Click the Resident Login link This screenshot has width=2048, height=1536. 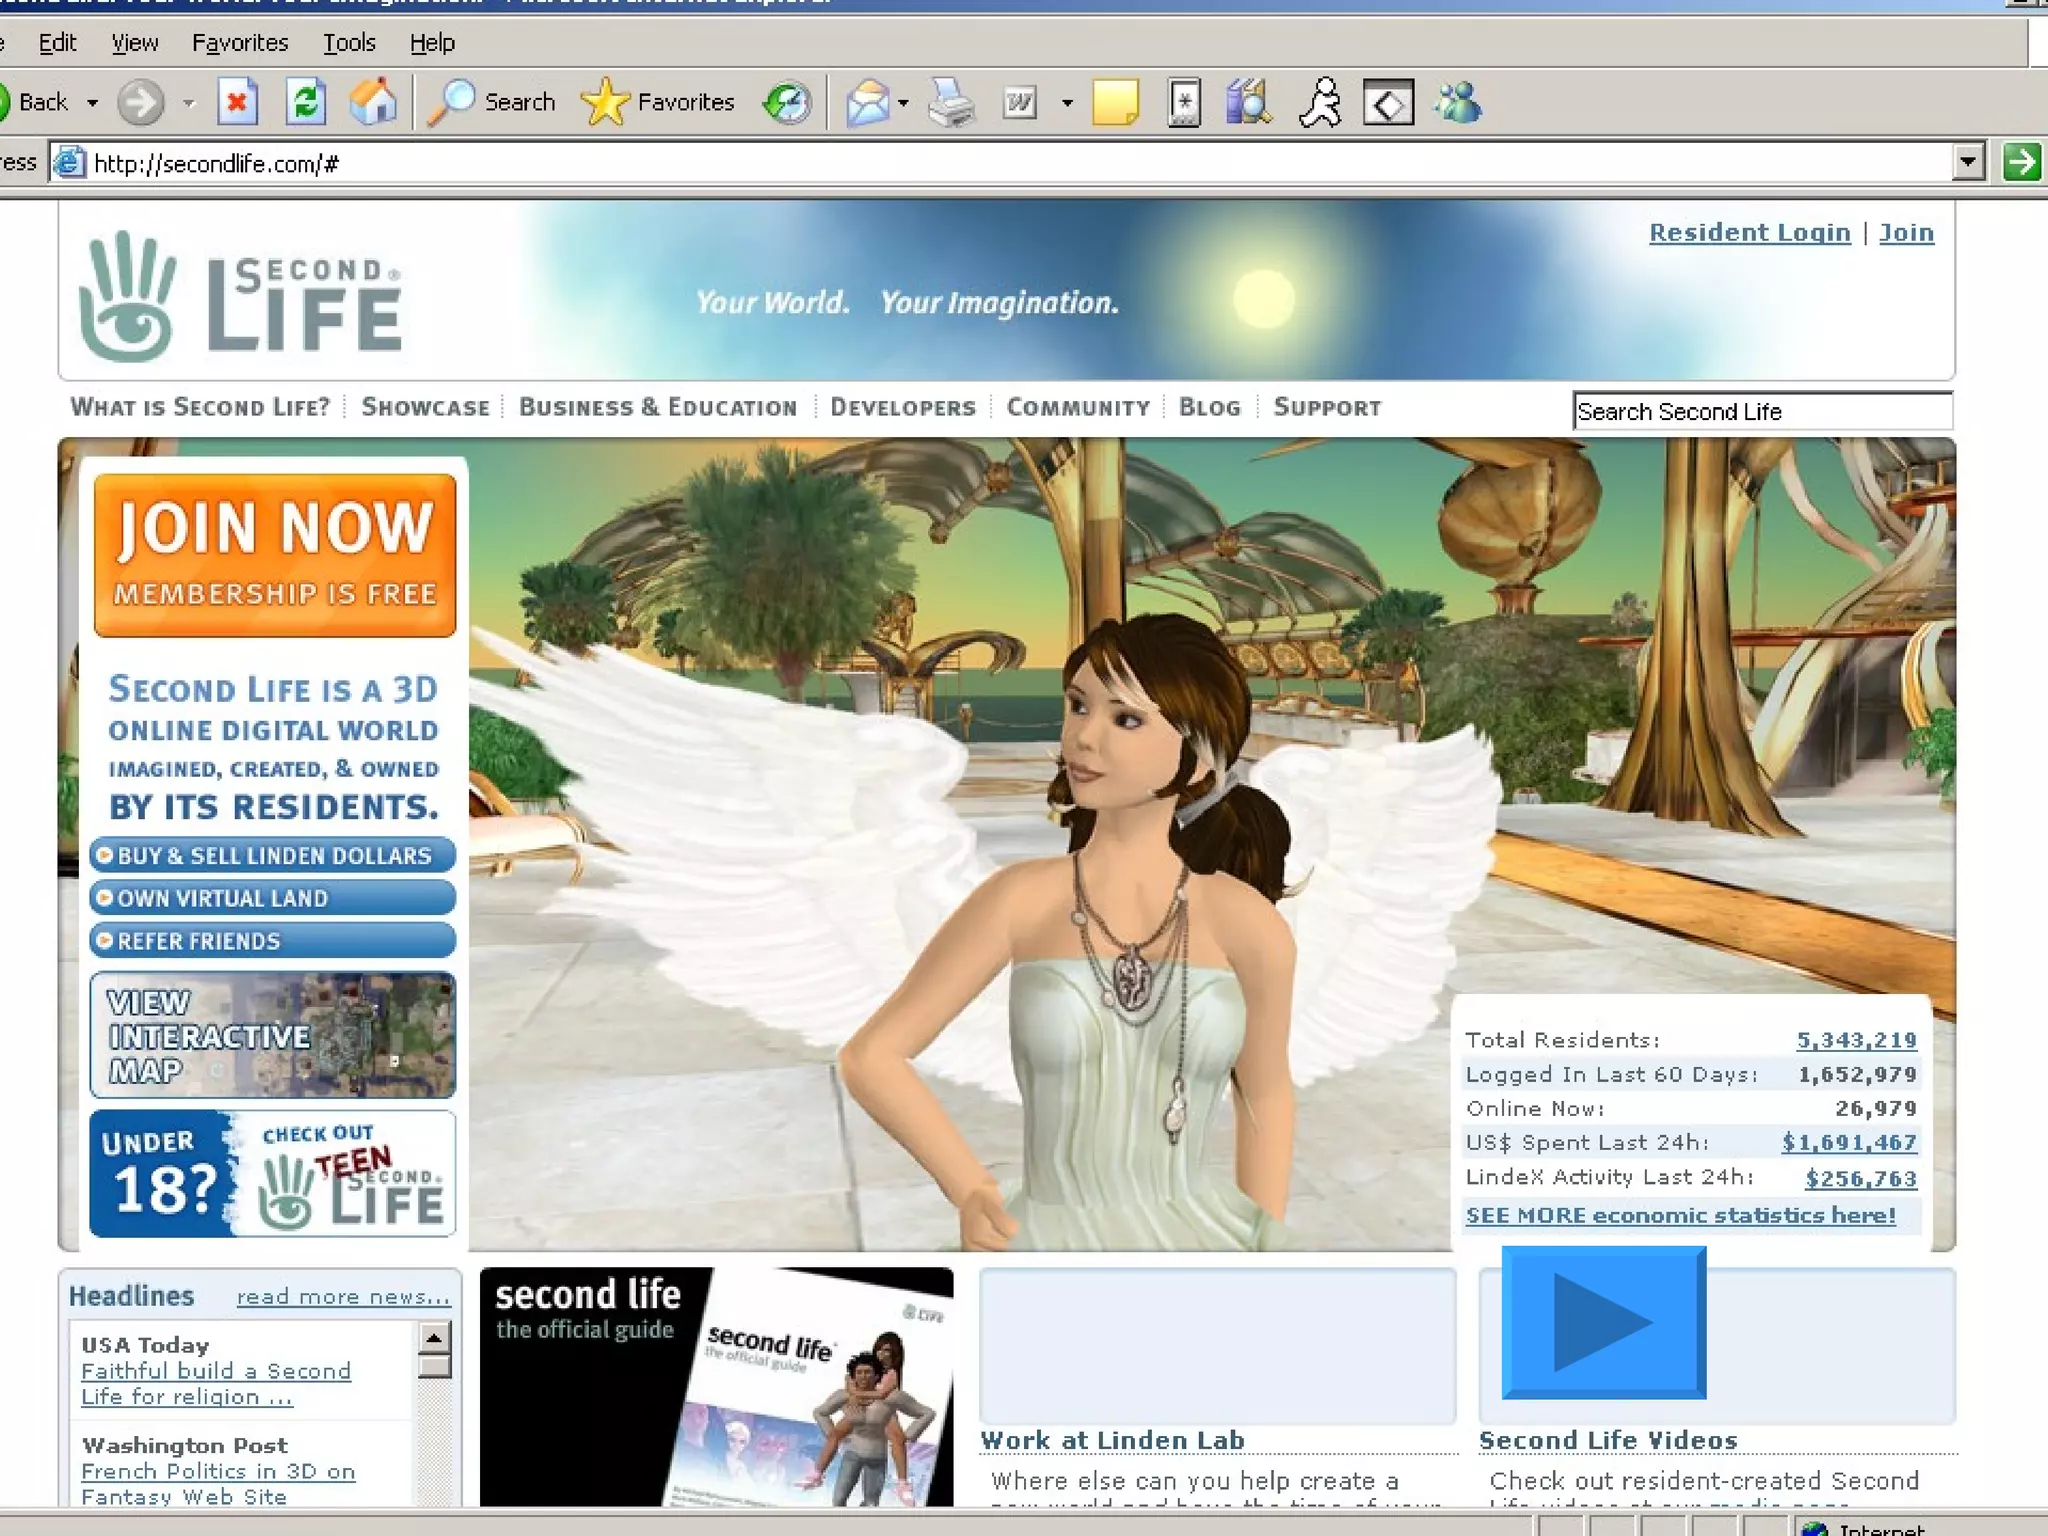1749,233
